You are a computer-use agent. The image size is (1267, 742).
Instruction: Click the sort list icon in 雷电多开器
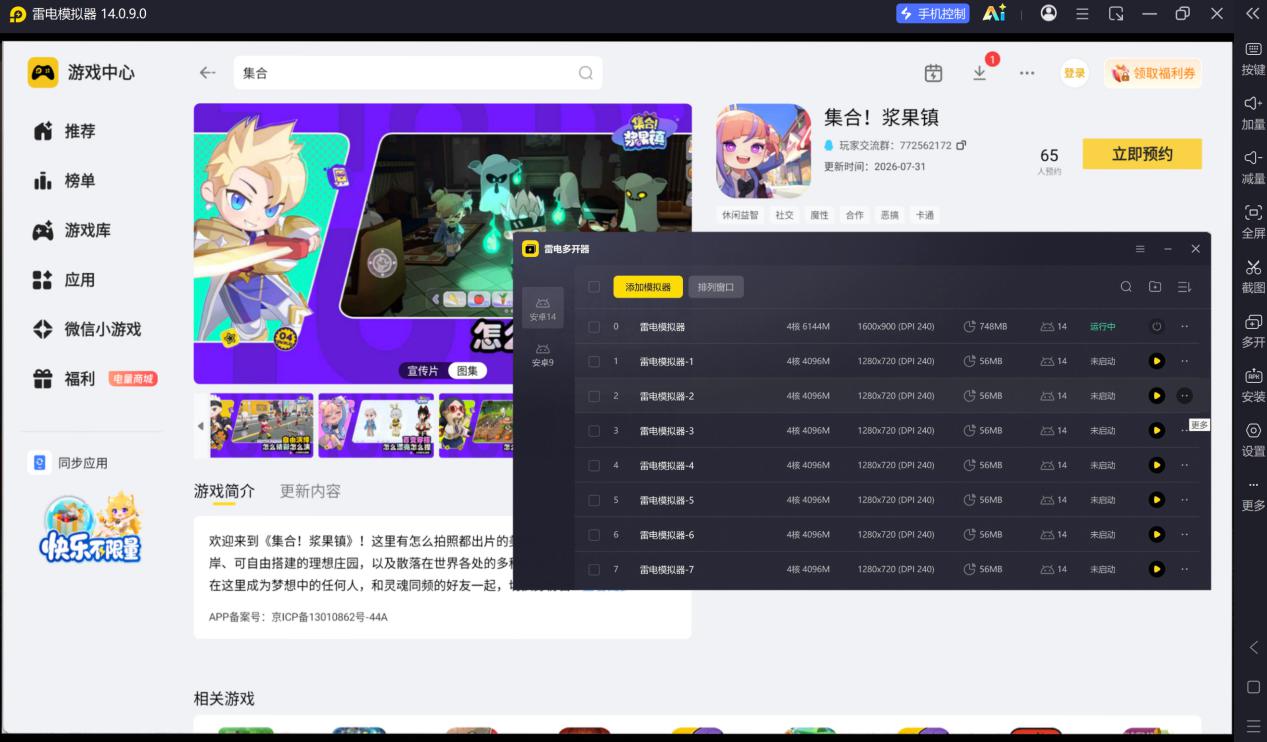[x=1184, y=287]
